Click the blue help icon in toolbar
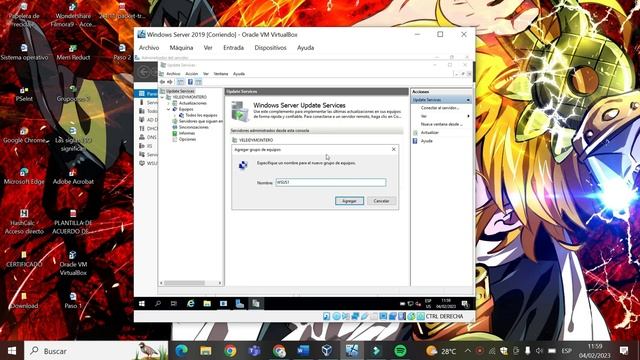Viewport: 640px width, 360px height. point(190,82)
